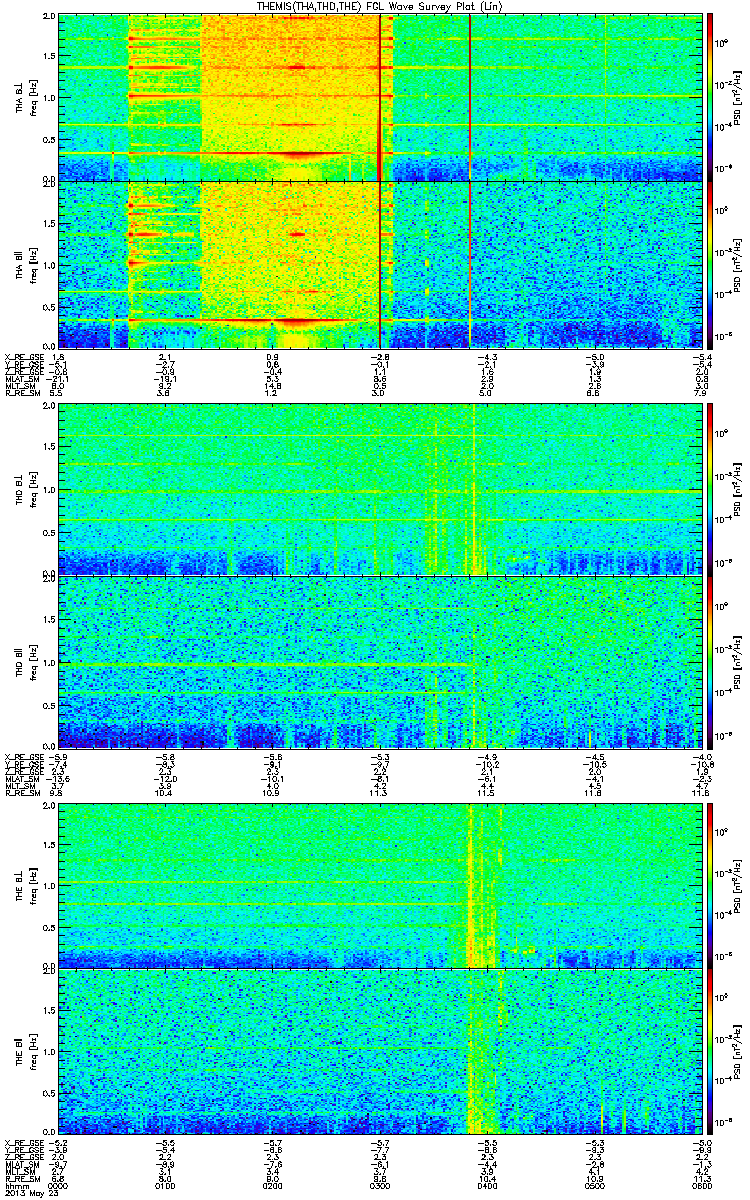Click the THD BII y-axis label

point(19,662)
